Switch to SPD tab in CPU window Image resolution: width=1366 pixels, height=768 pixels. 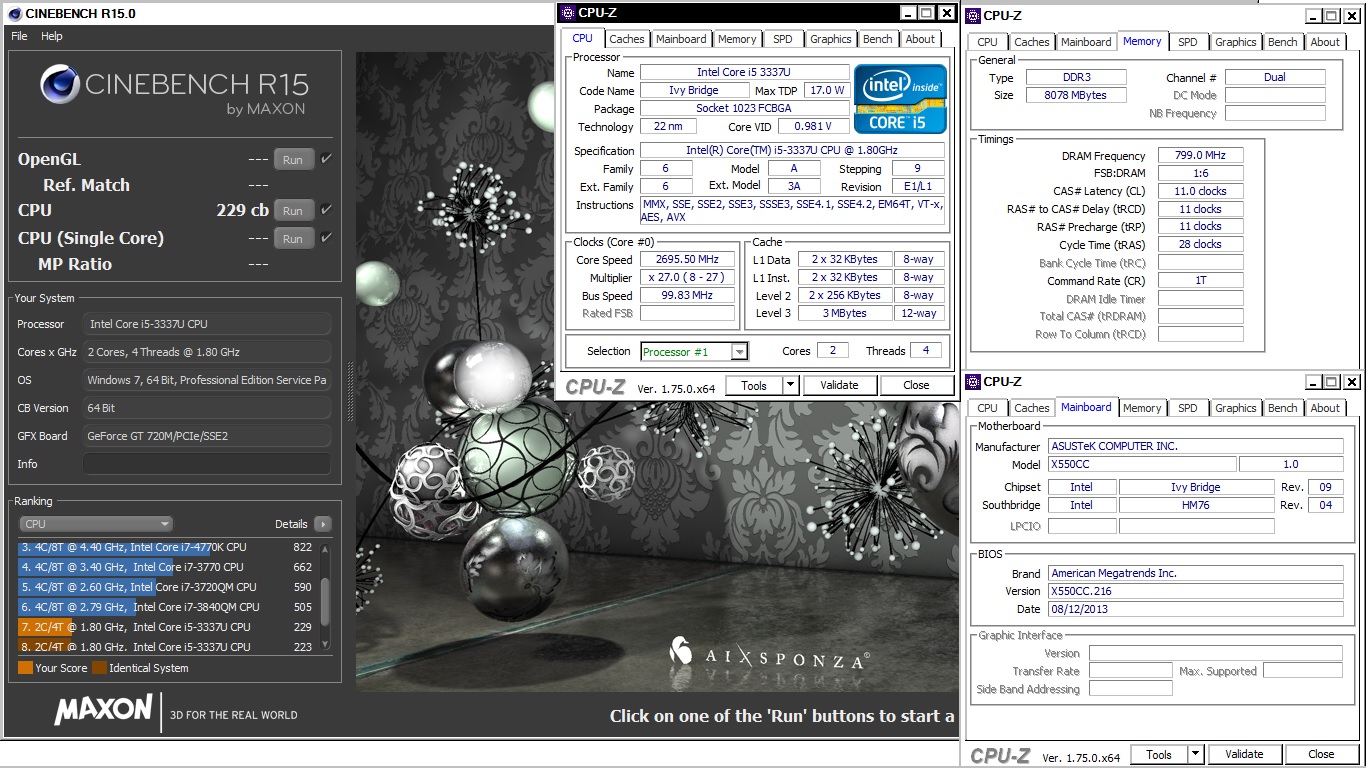pyautogui.click(x=783, y=39)
